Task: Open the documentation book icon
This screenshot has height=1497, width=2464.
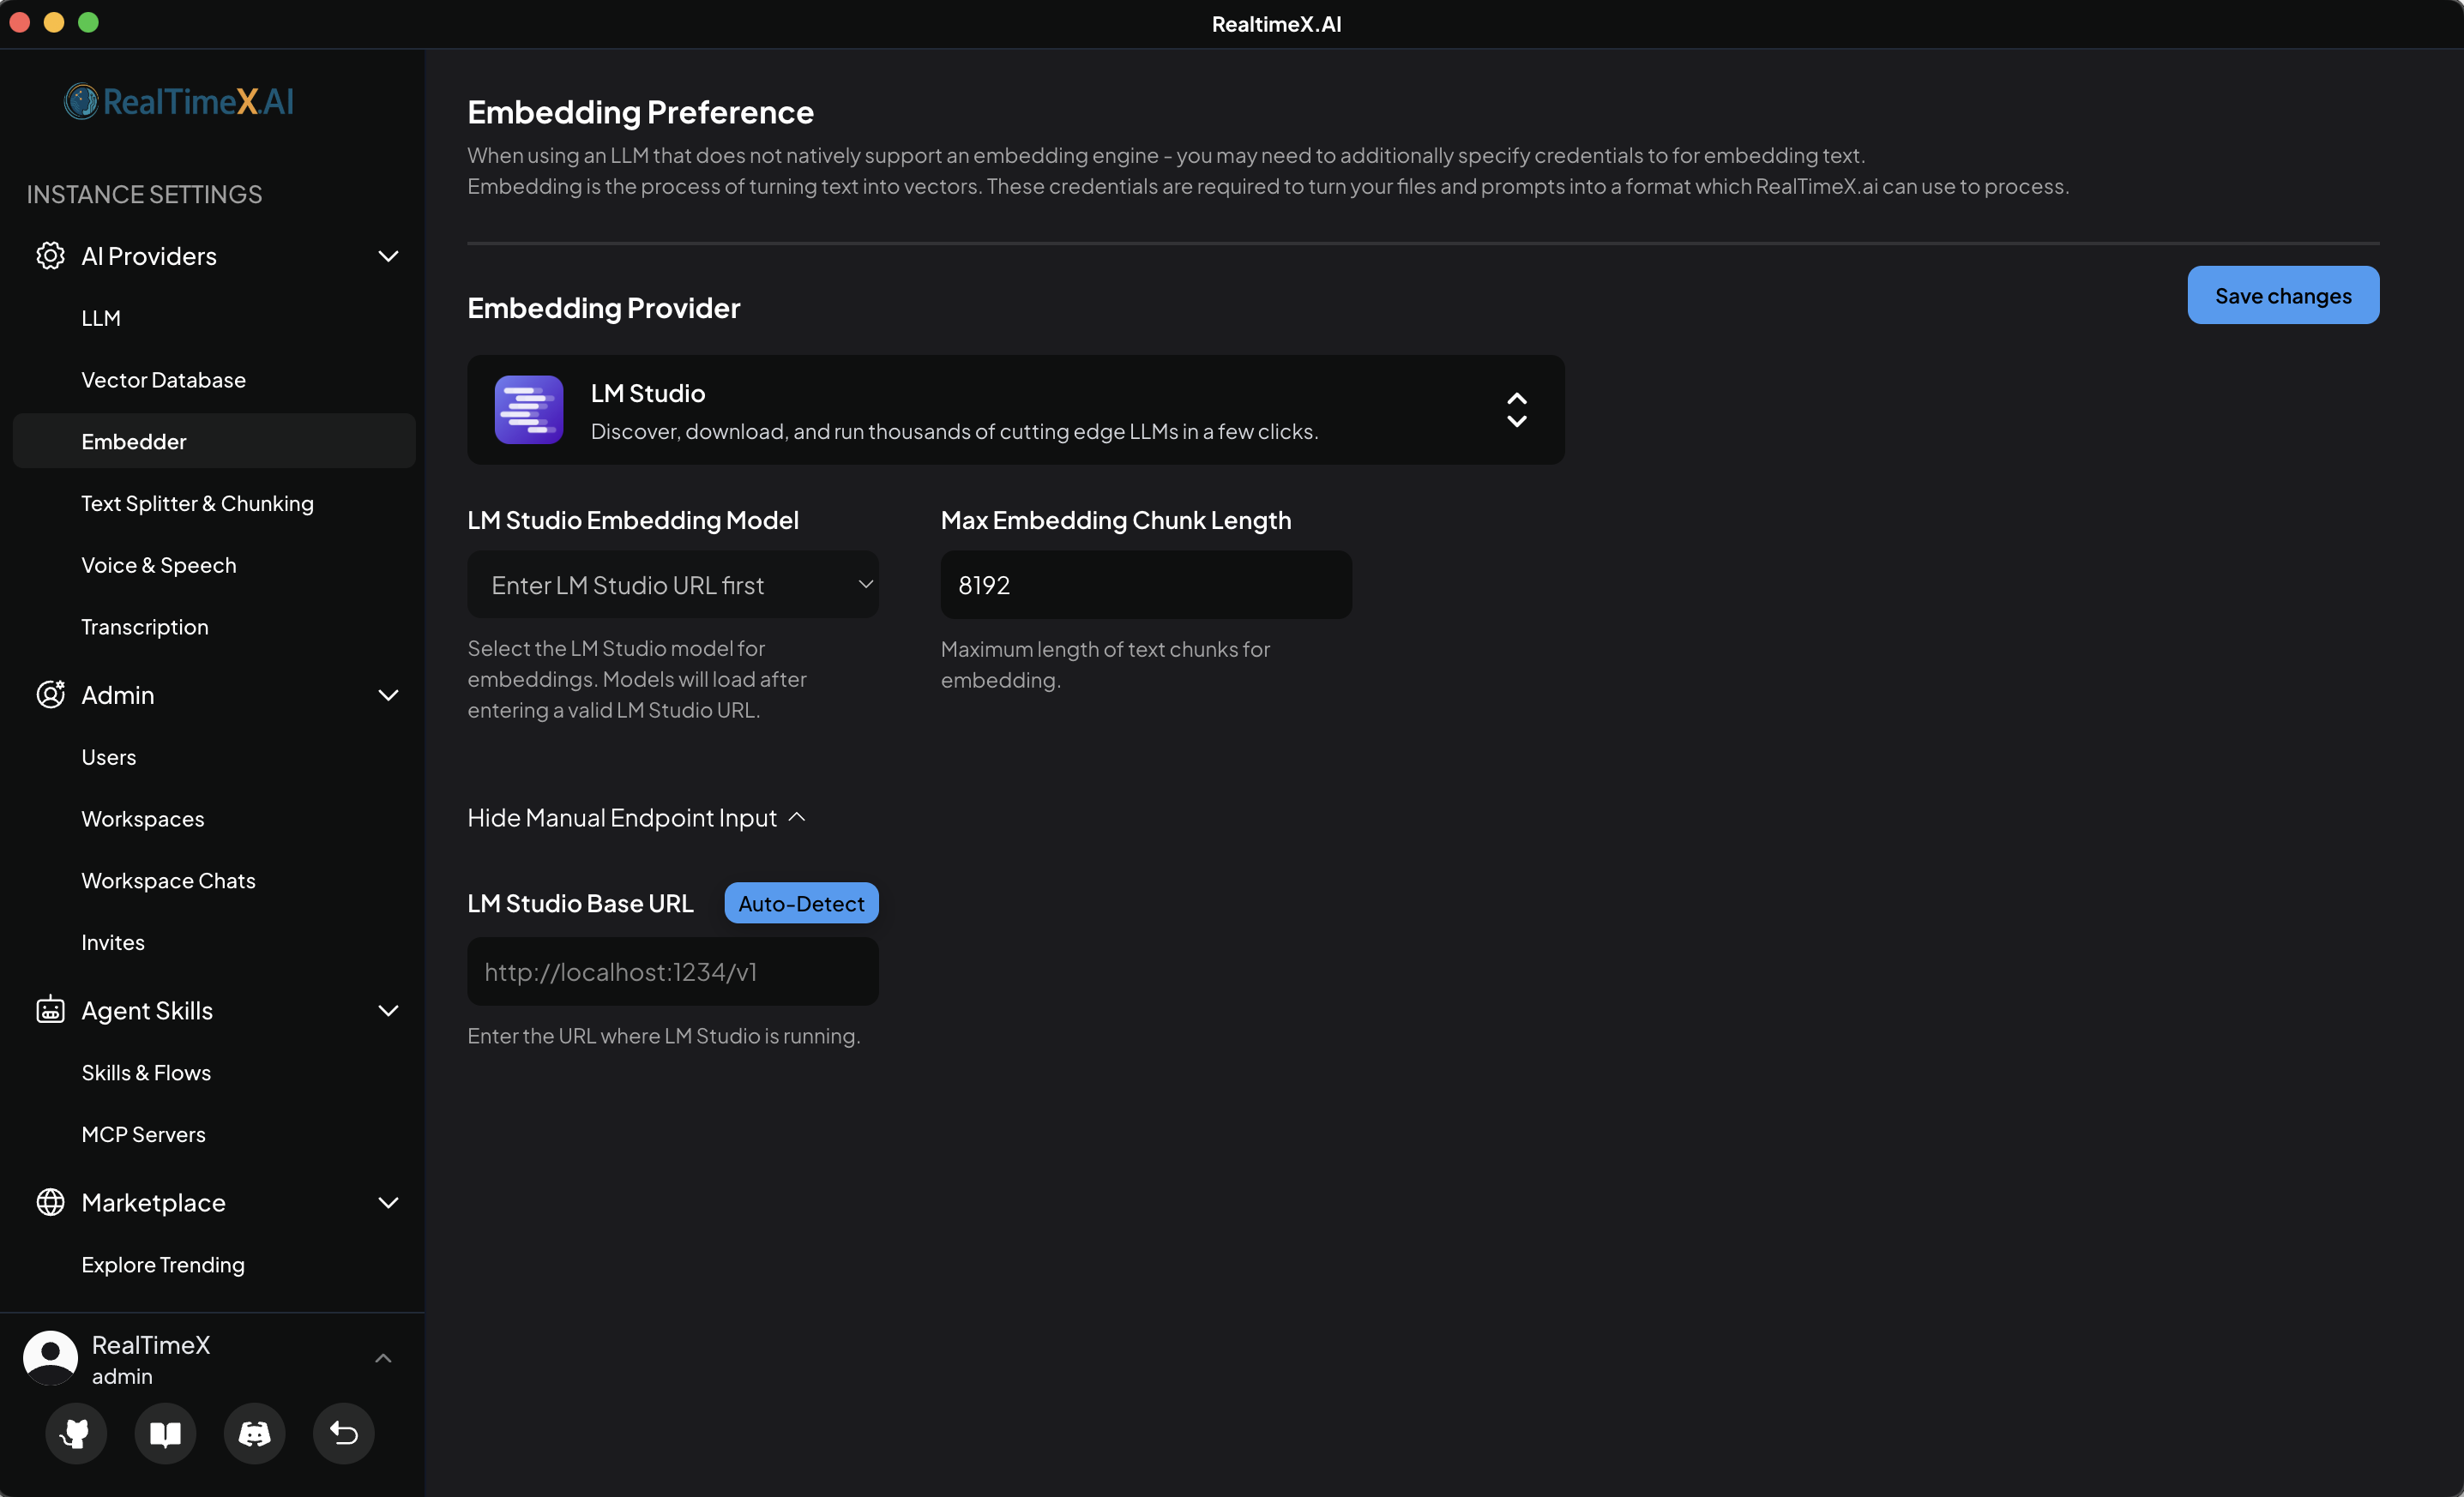Action: click(165, 1433)
